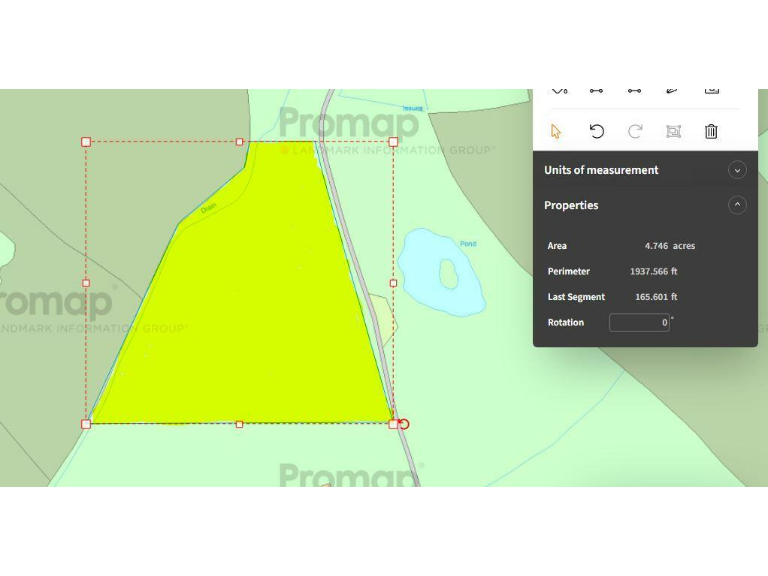Click the undo arrow icon
The height and width of the screenshot is (576, 768).
tap(596, 131)
